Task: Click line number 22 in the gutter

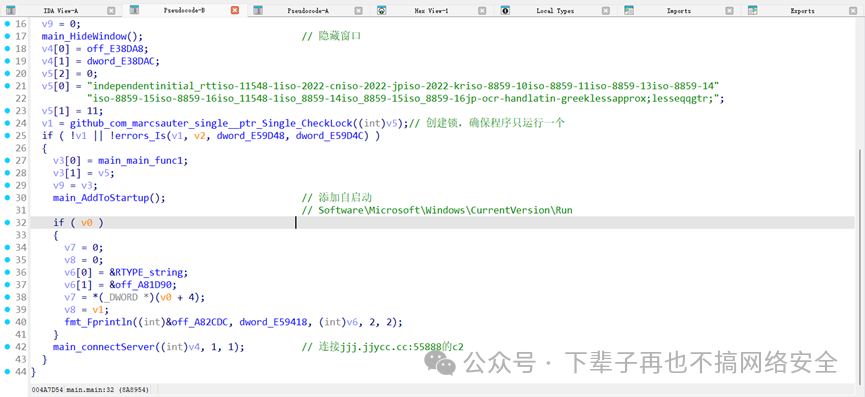Action: pos(20,99)
